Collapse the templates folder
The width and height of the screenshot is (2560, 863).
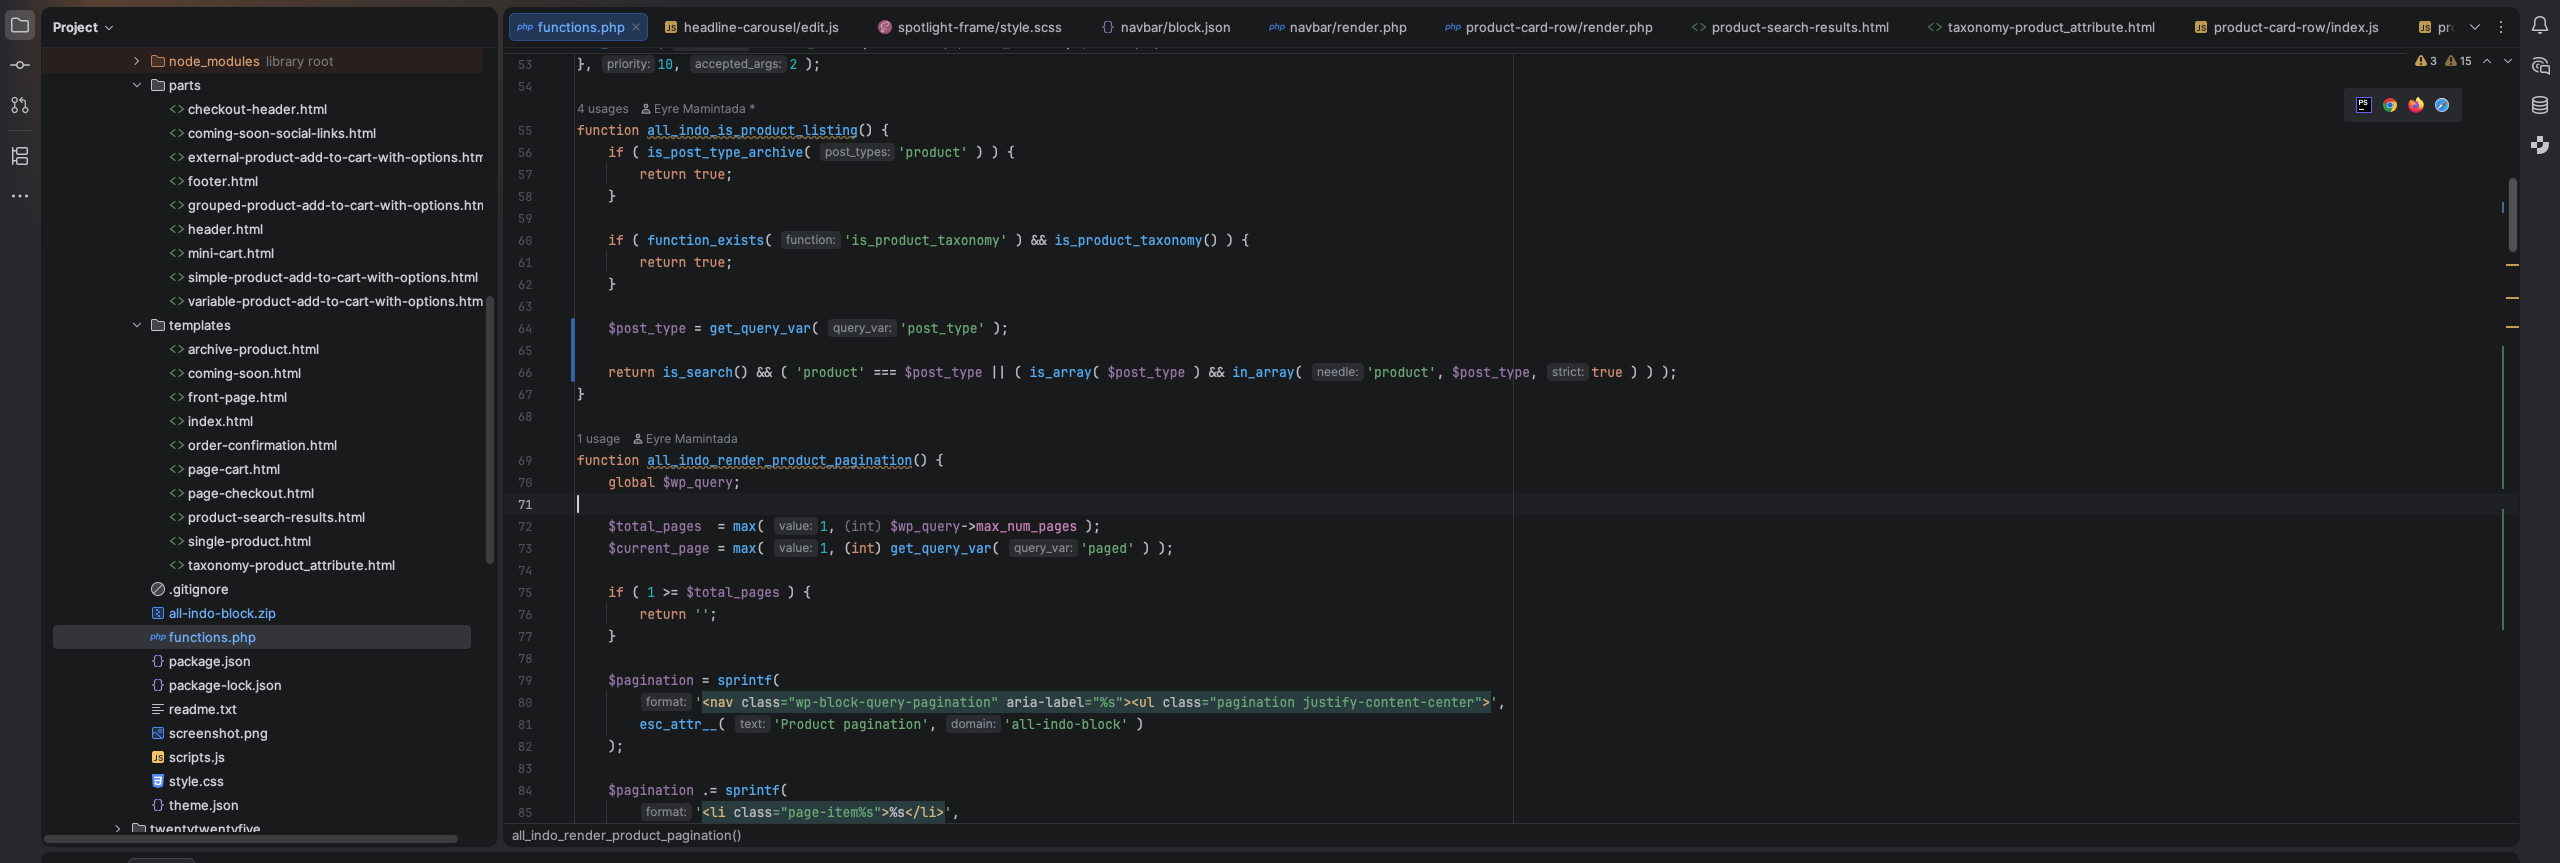tap(137, 325)
